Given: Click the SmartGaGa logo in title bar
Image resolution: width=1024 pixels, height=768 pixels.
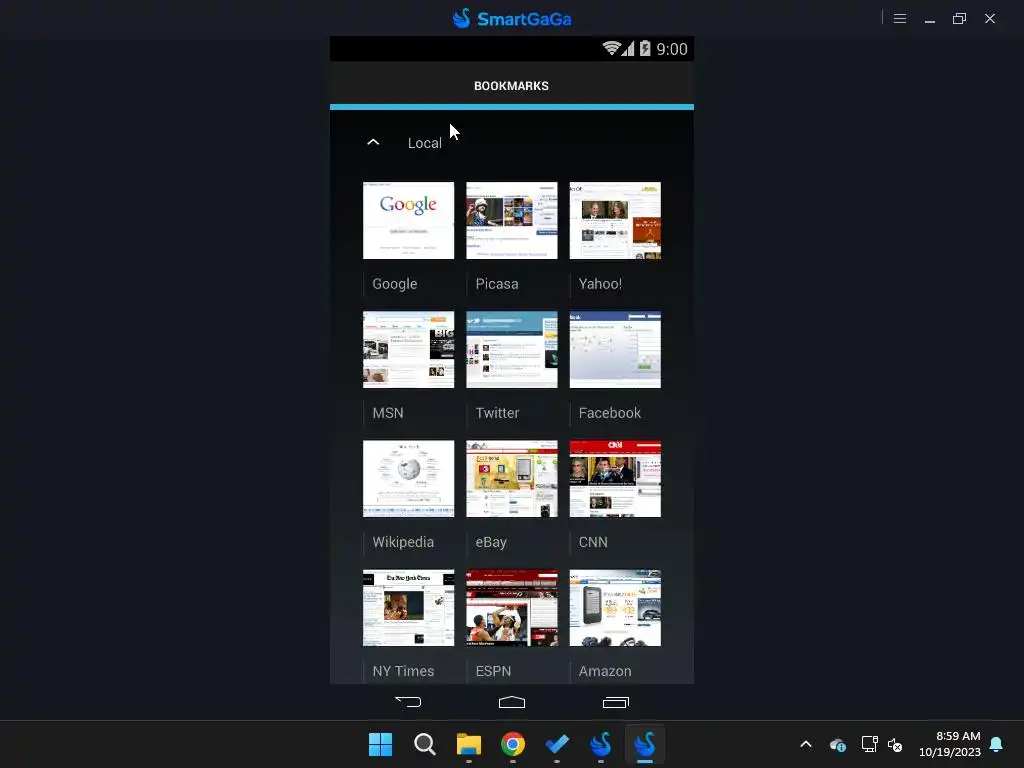Looking at the screenshot, I should [x=512, y=18].
